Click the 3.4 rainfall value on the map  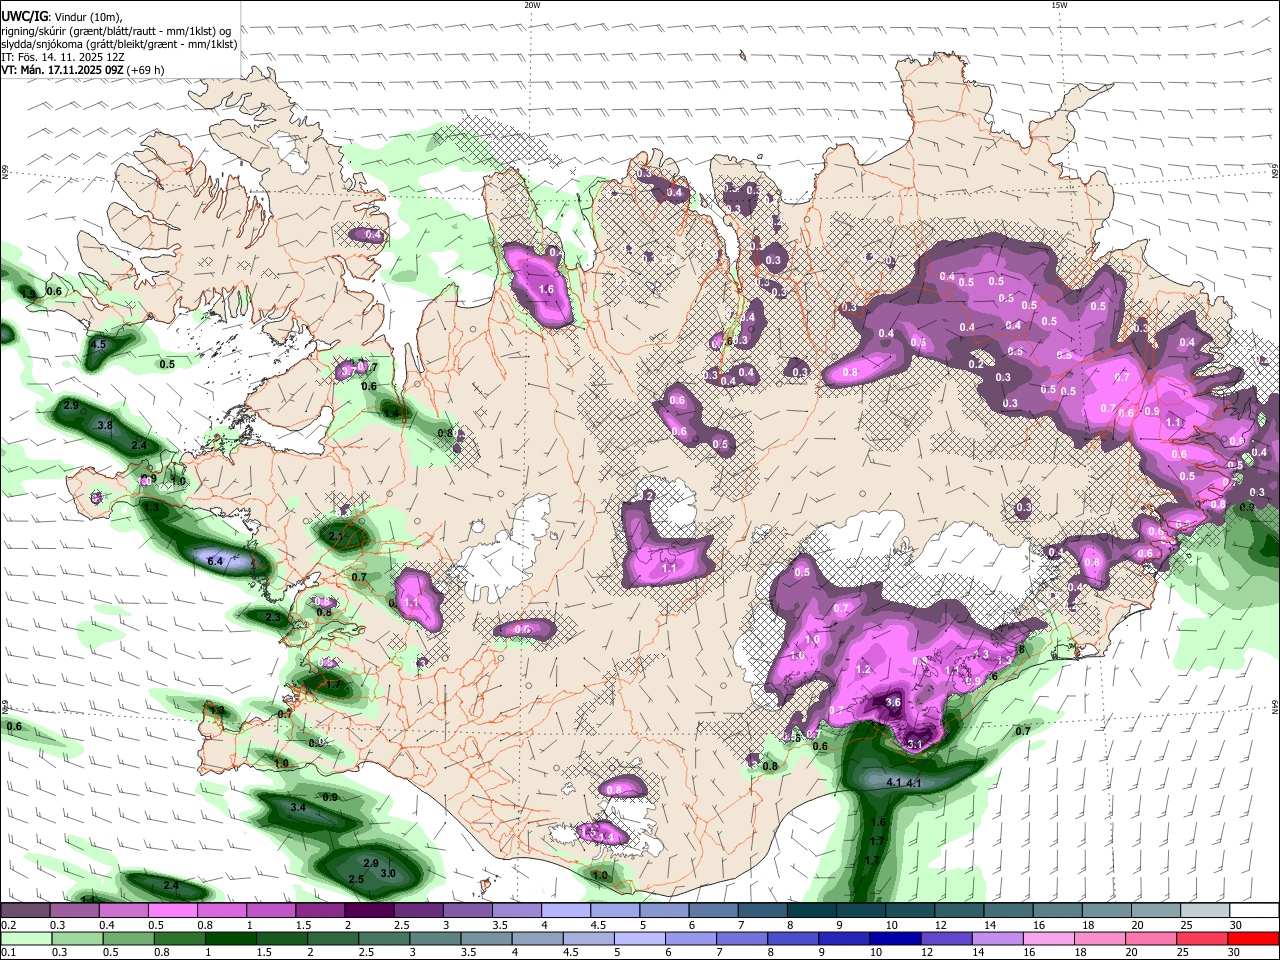coord(298,807)
